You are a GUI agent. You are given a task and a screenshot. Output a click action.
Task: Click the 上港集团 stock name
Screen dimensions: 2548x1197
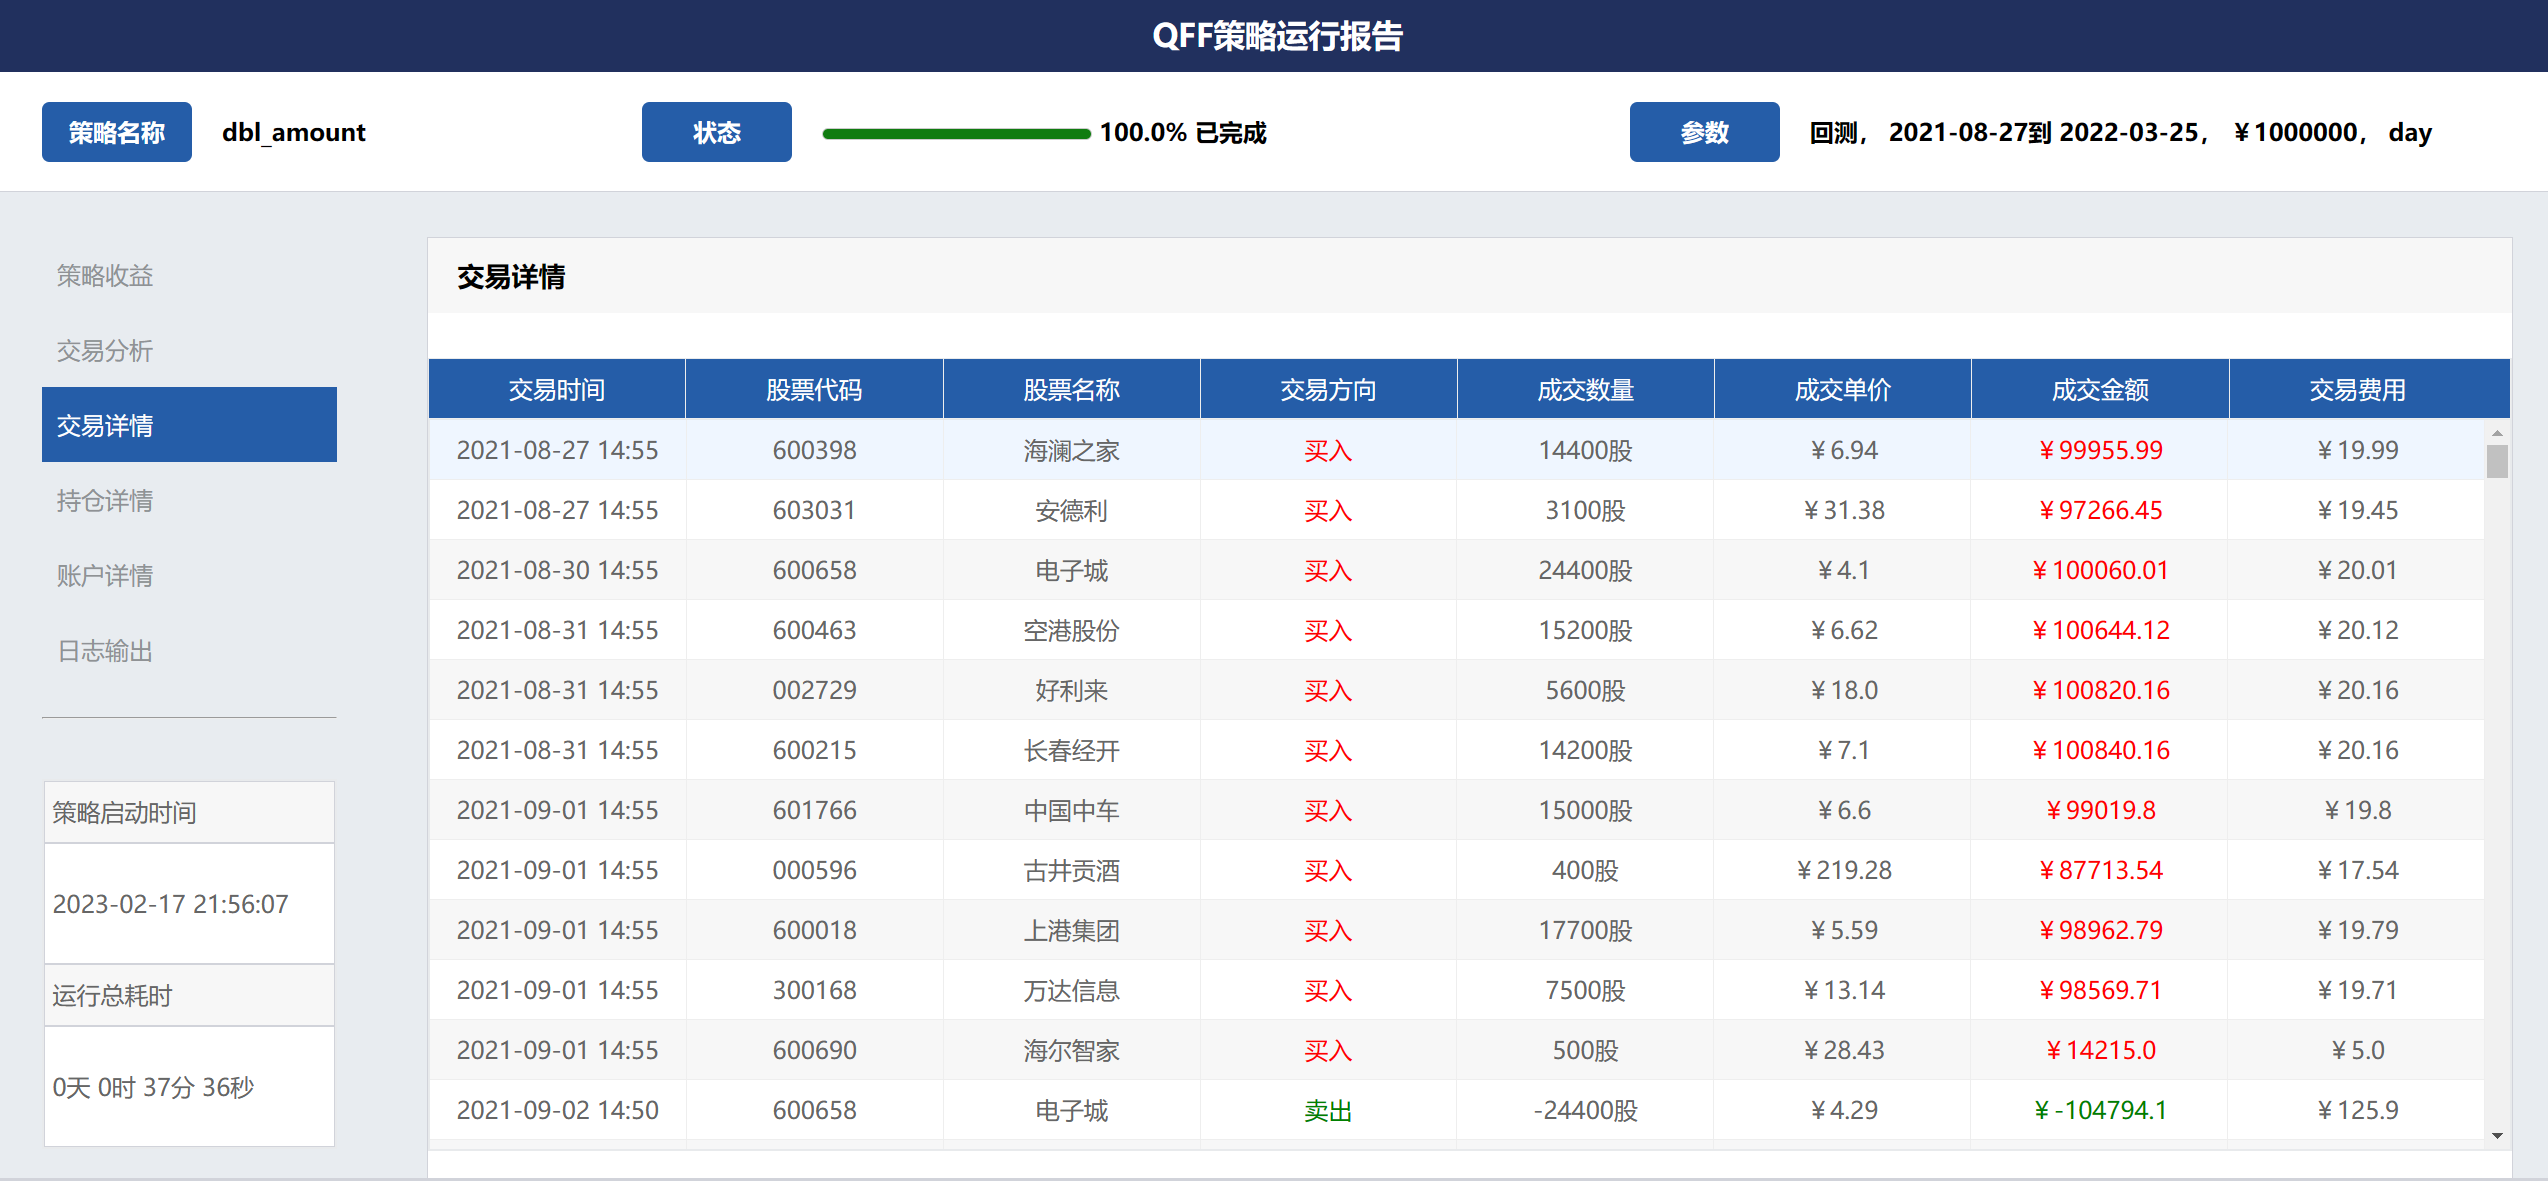1071,930
